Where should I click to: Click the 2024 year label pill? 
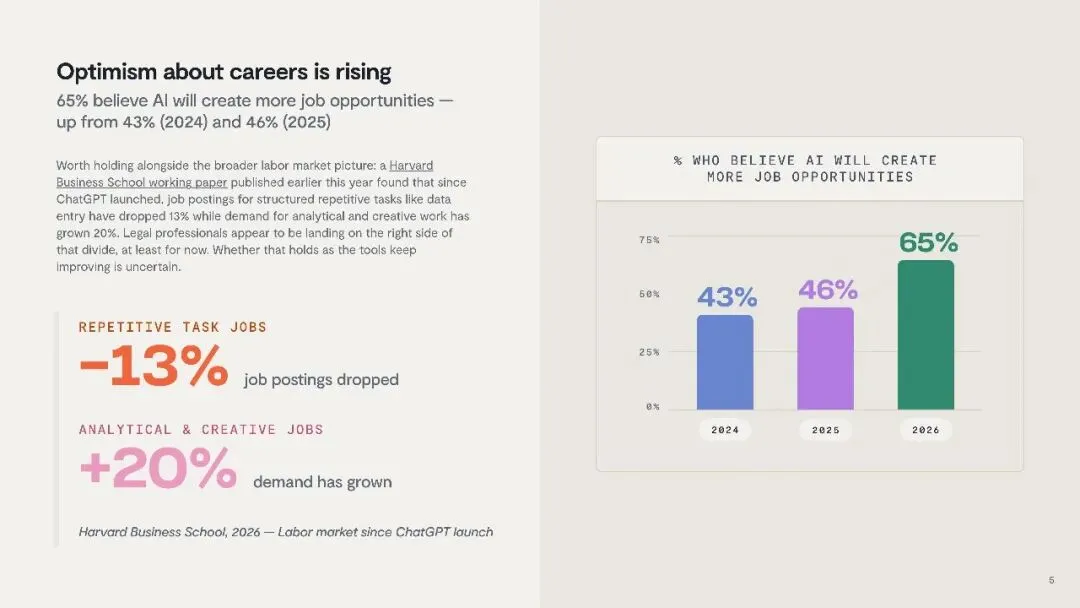click(725, 430)
